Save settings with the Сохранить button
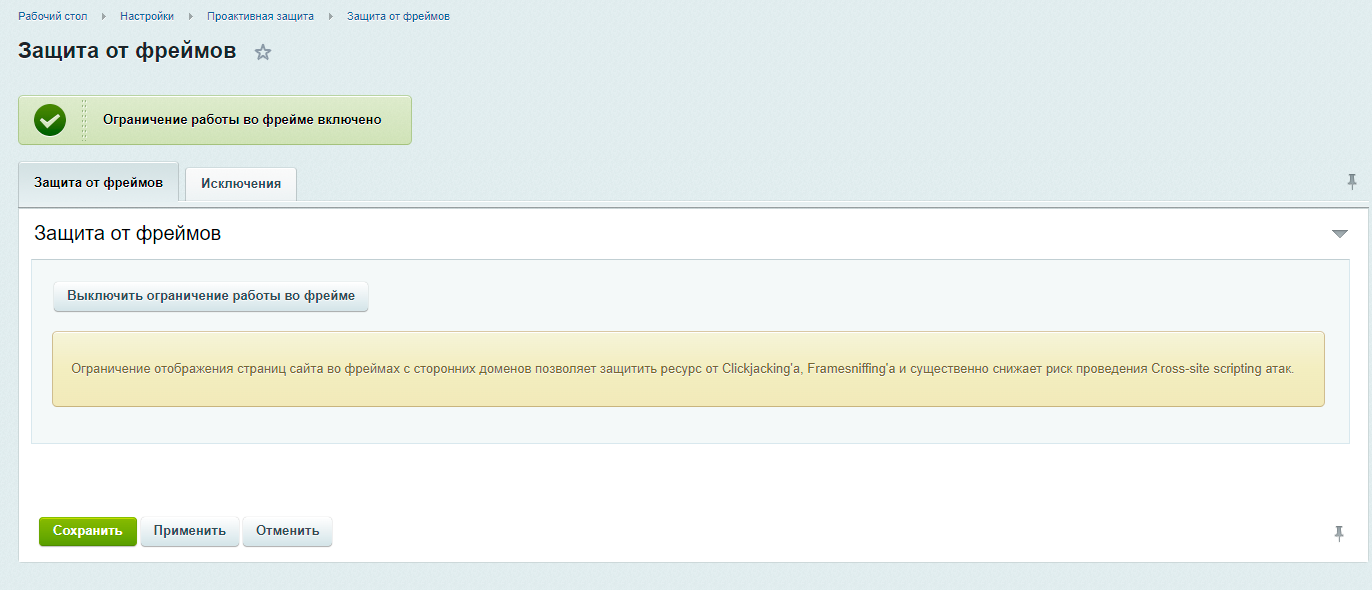Screen dimensions: 1372x590 coord(88,531)
